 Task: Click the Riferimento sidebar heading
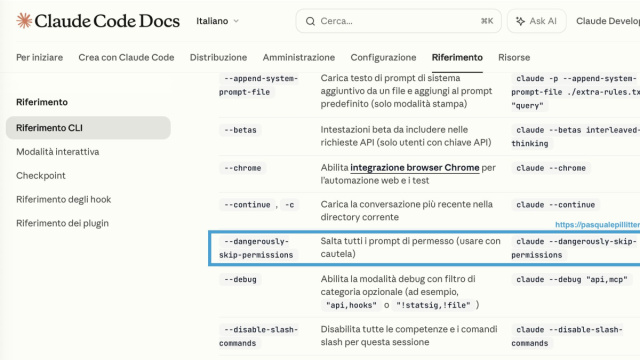pyautogui.click(x=42, y=102)
